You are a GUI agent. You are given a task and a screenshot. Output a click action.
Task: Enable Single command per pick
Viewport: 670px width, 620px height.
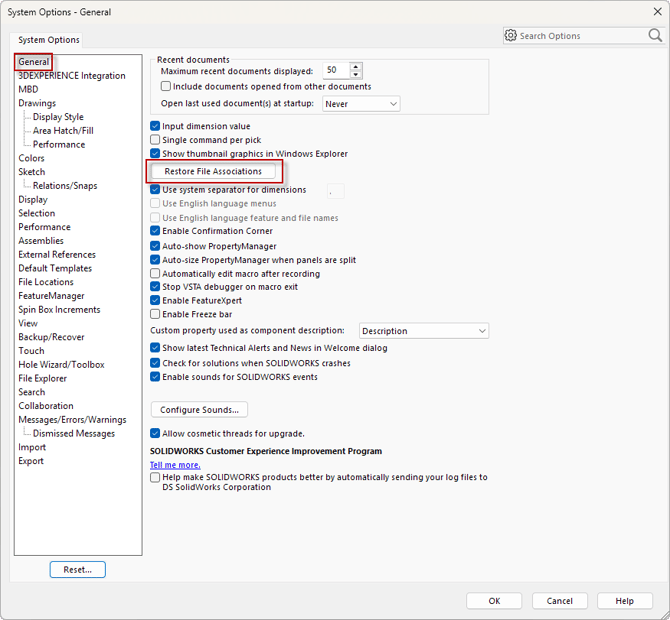pos(155,140)
